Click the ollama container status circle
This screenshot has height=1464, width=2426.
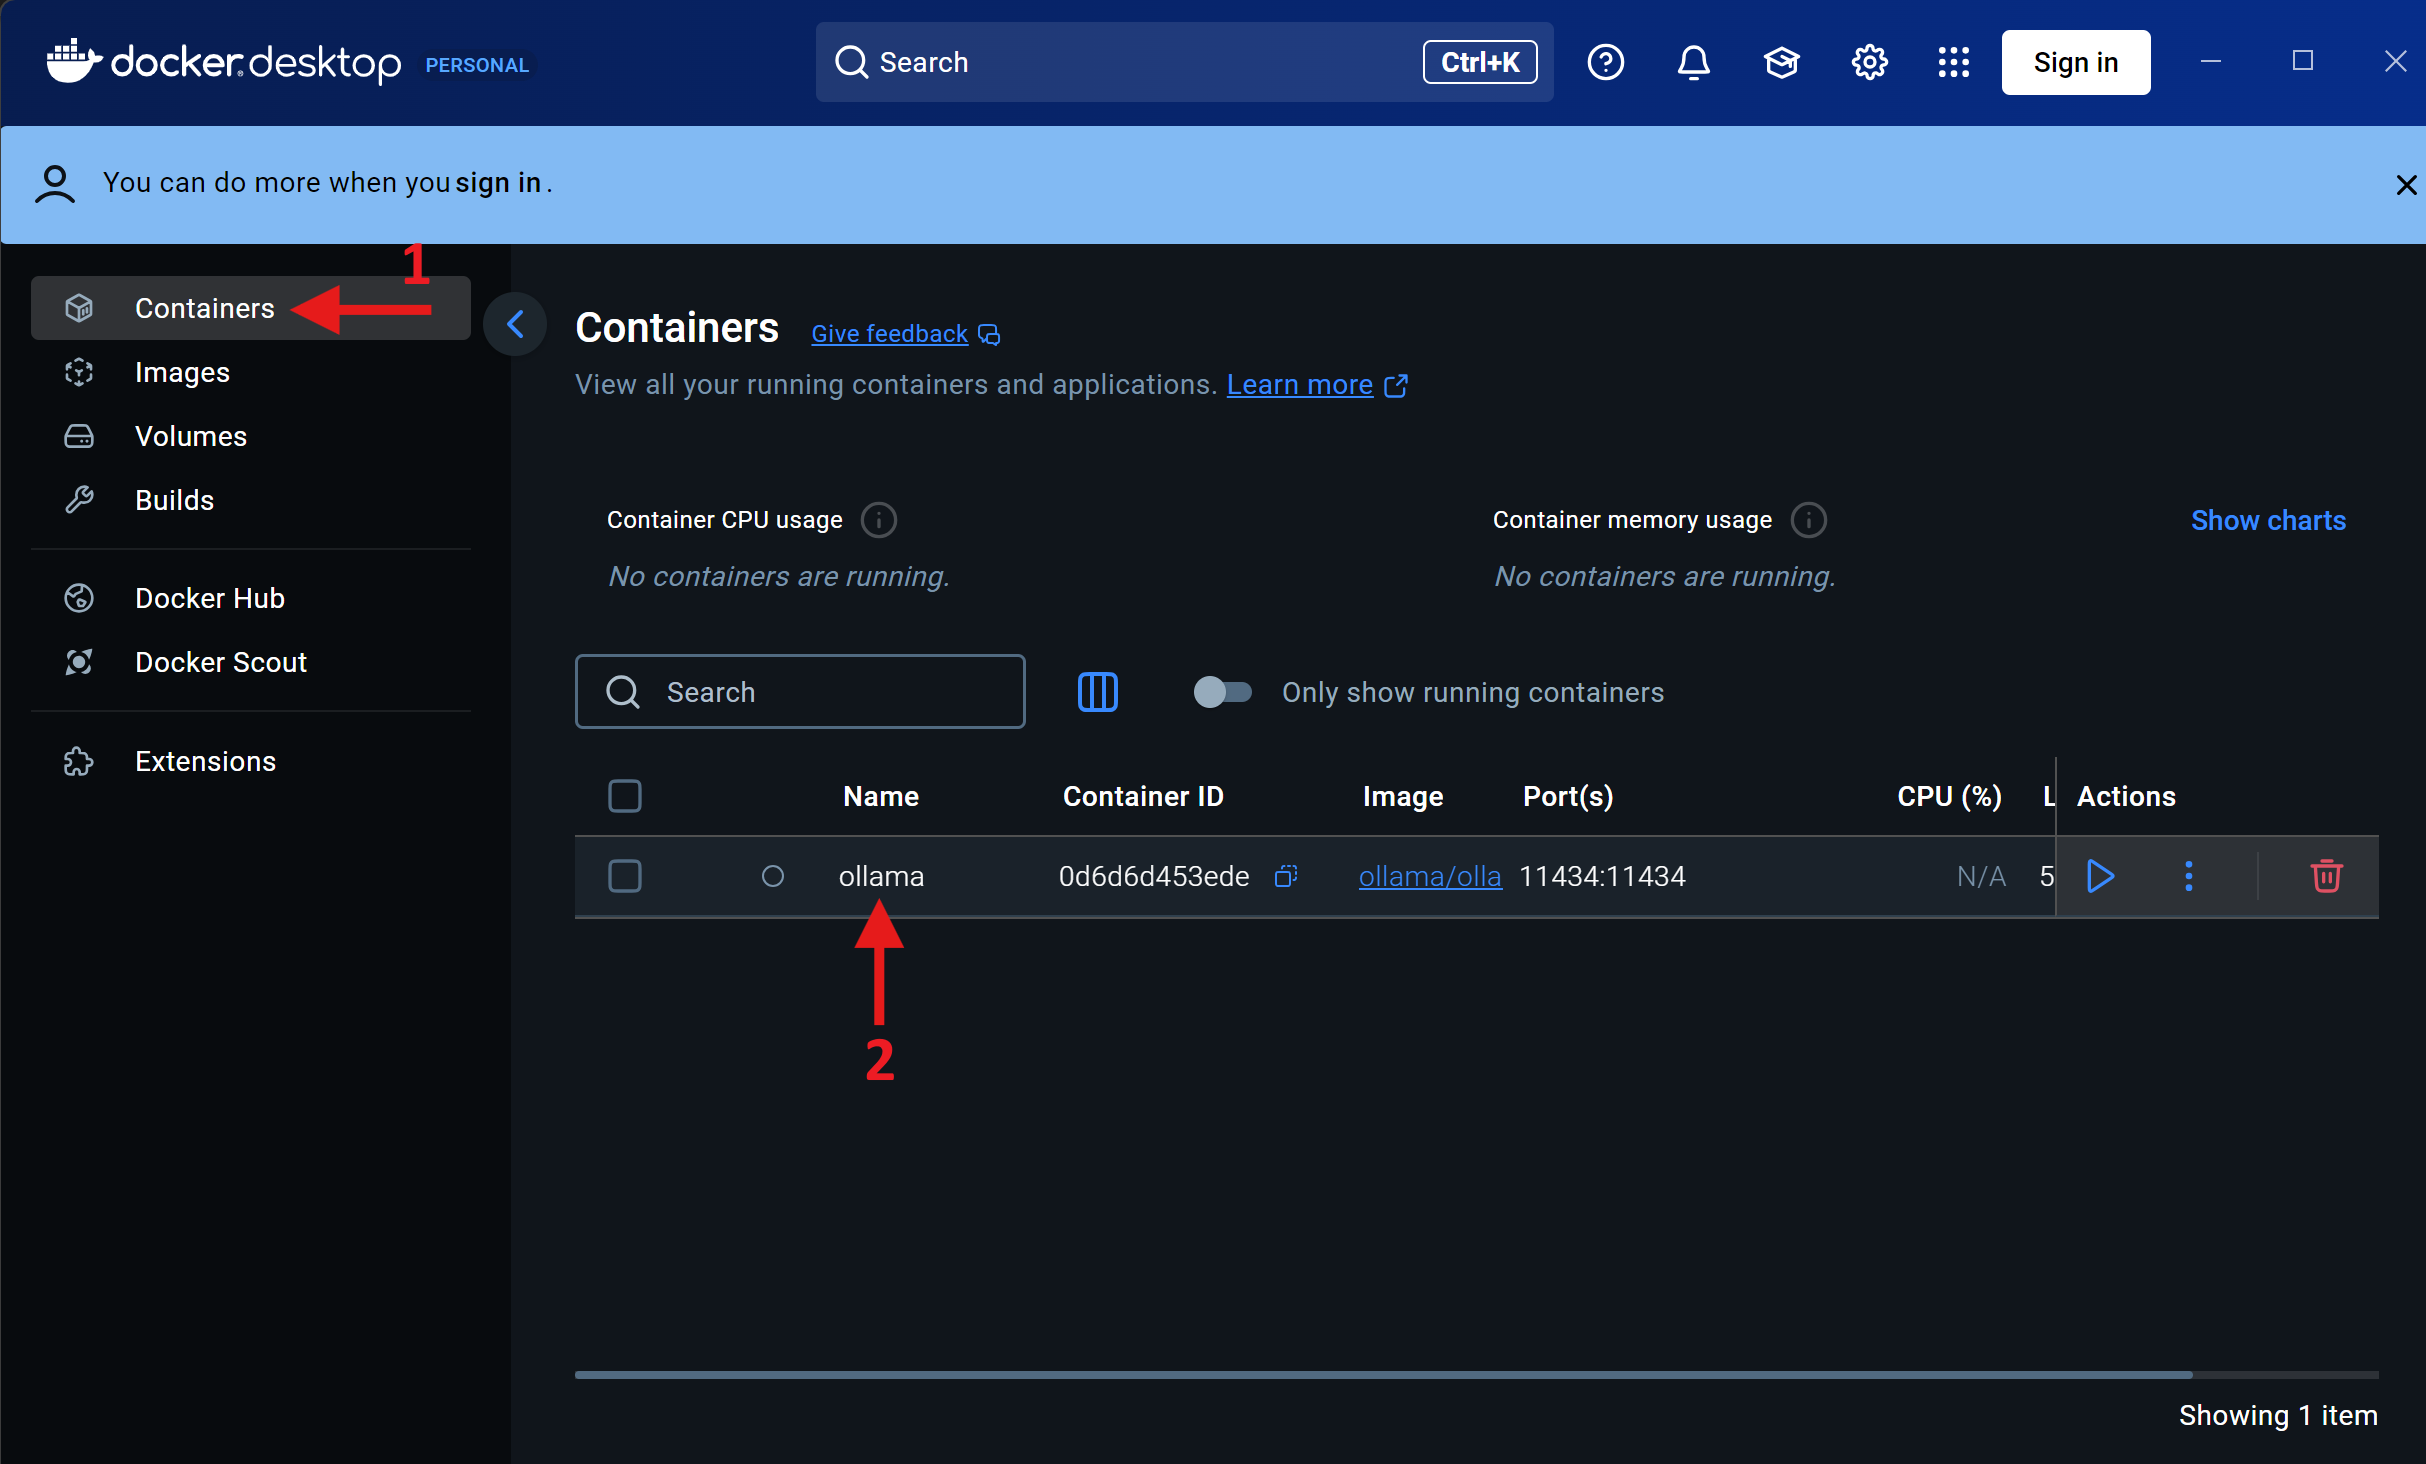pyautogui.click(x=772, y=876)
